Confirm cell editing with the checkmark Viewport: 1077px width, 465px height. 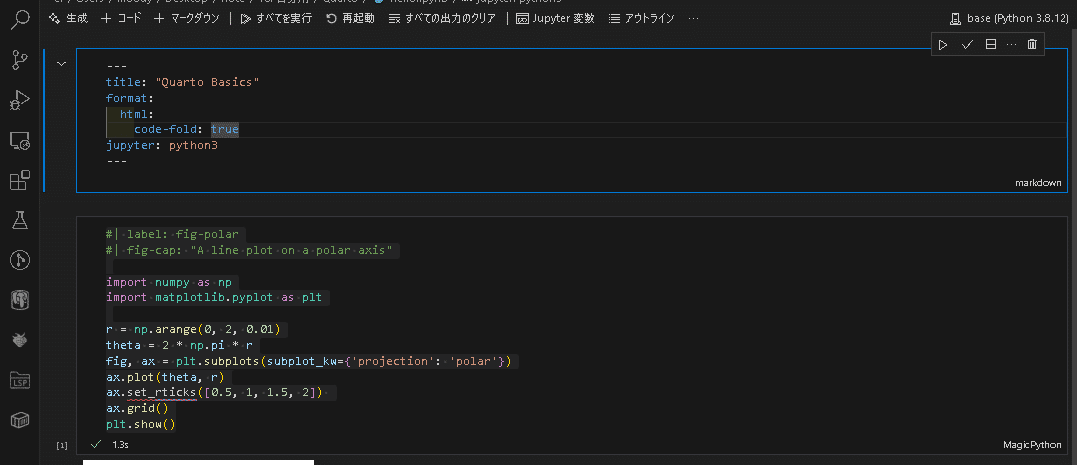[x=967, y=45]
